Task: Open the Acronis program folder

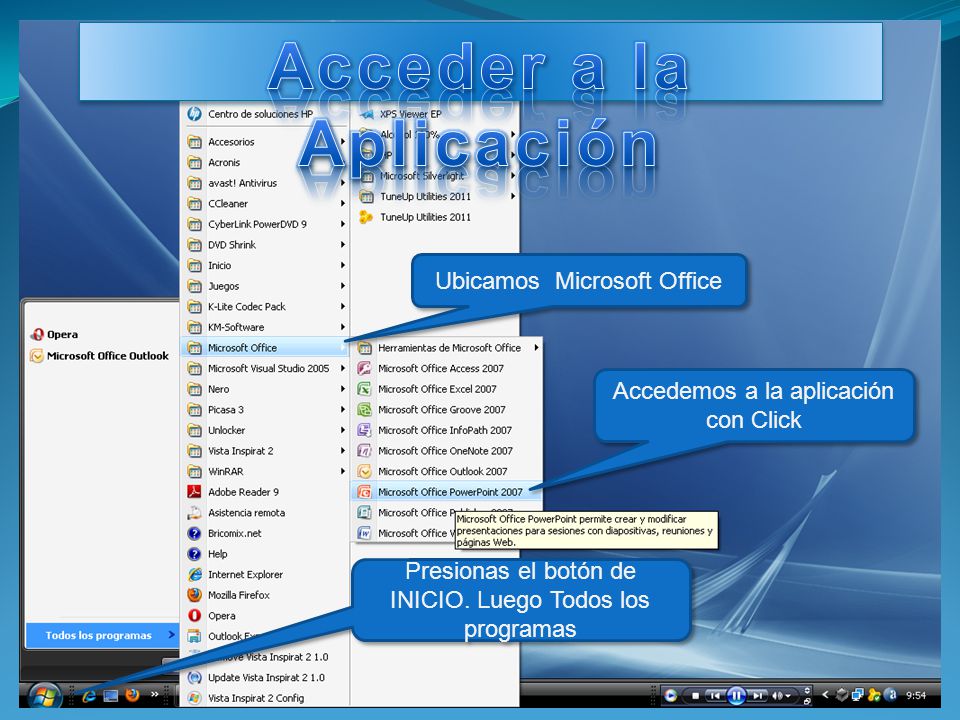Action: [266, 163]
